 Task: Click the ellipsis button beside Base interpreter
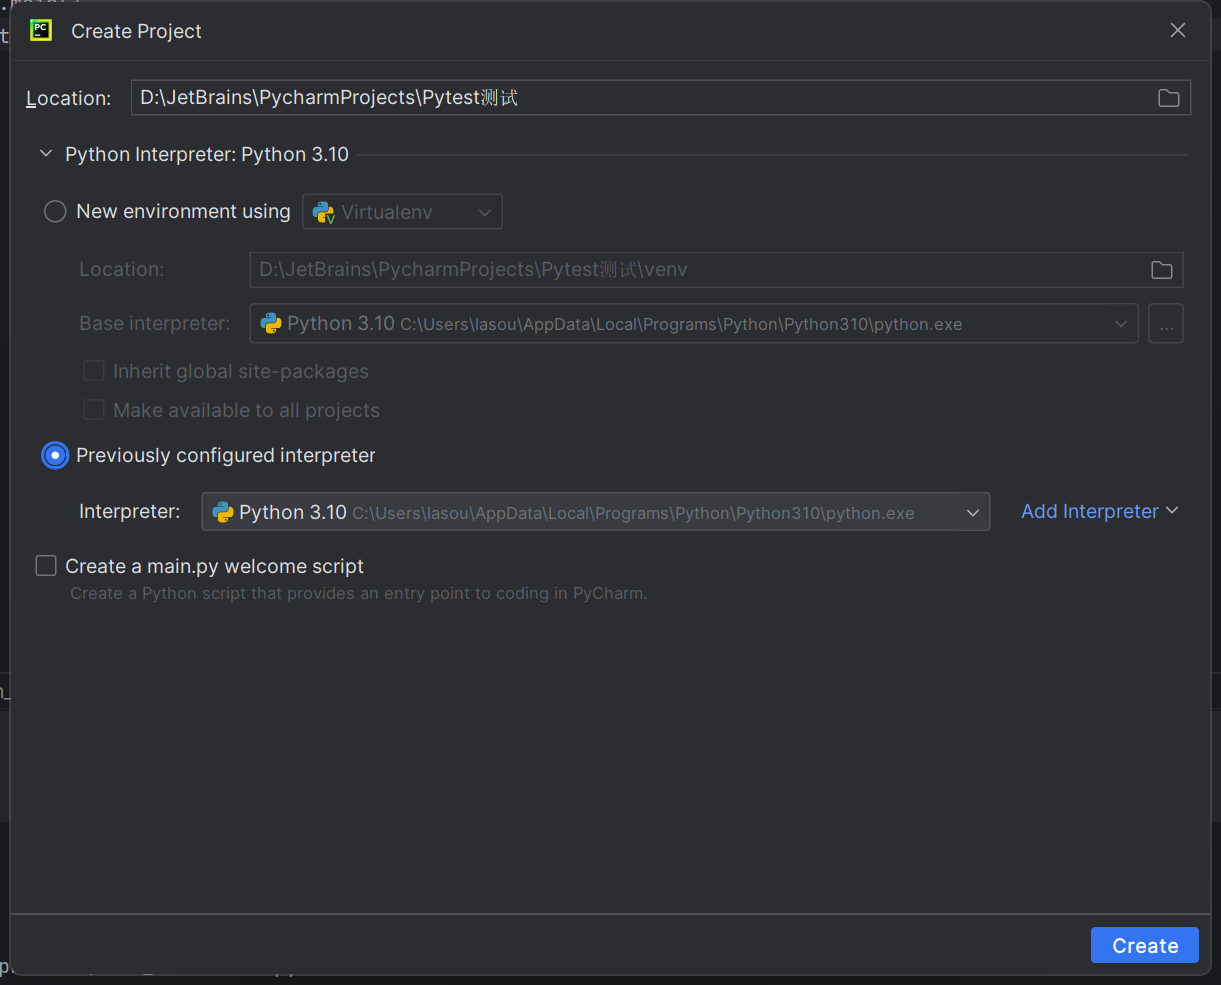tap(1165, 324)
